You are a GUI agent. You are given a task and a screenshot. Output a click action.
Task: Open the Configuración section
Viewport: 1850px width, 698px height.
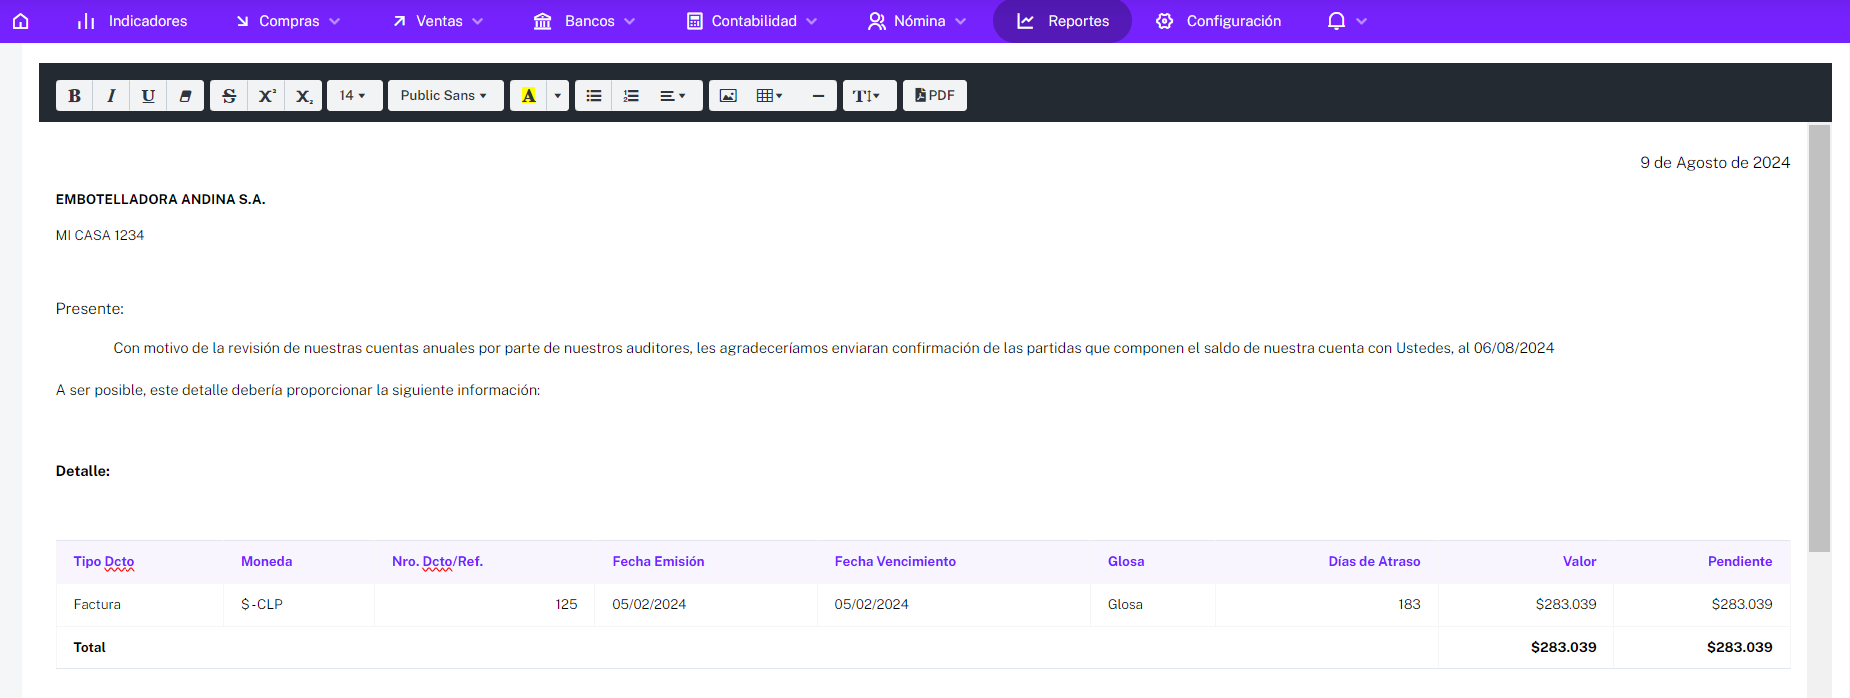1218,21
